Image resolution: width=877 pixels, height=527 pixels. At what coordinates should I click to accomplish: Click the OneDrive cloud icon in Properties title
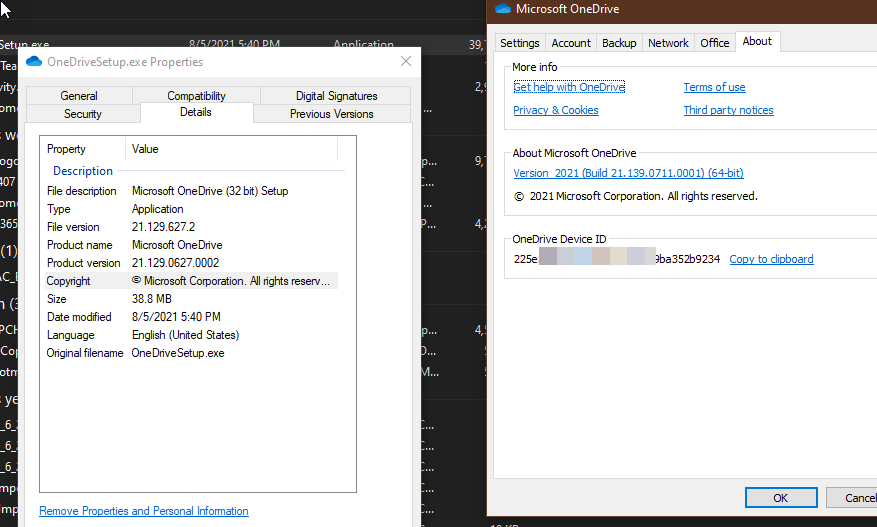pyautogui.click(x=34, y=62)
